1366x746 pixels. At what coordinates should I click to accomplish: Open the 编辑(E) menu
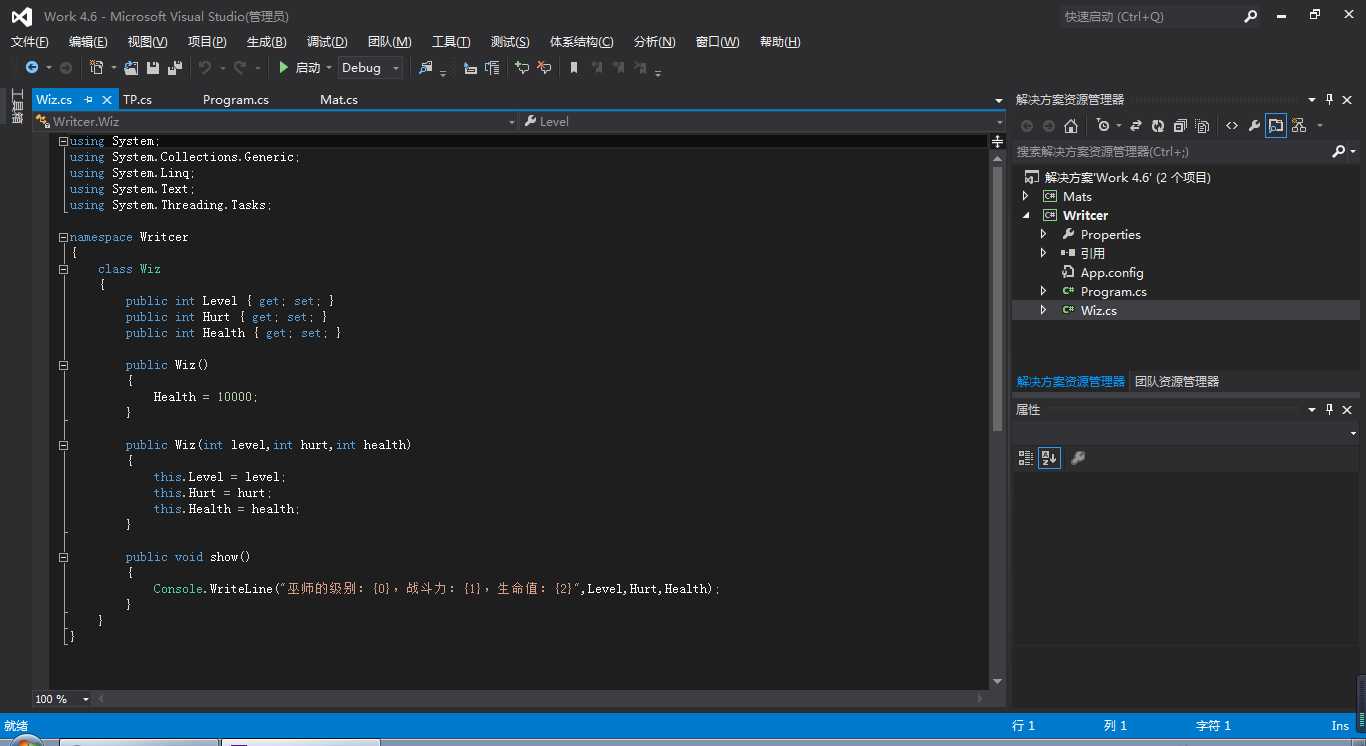88,42
